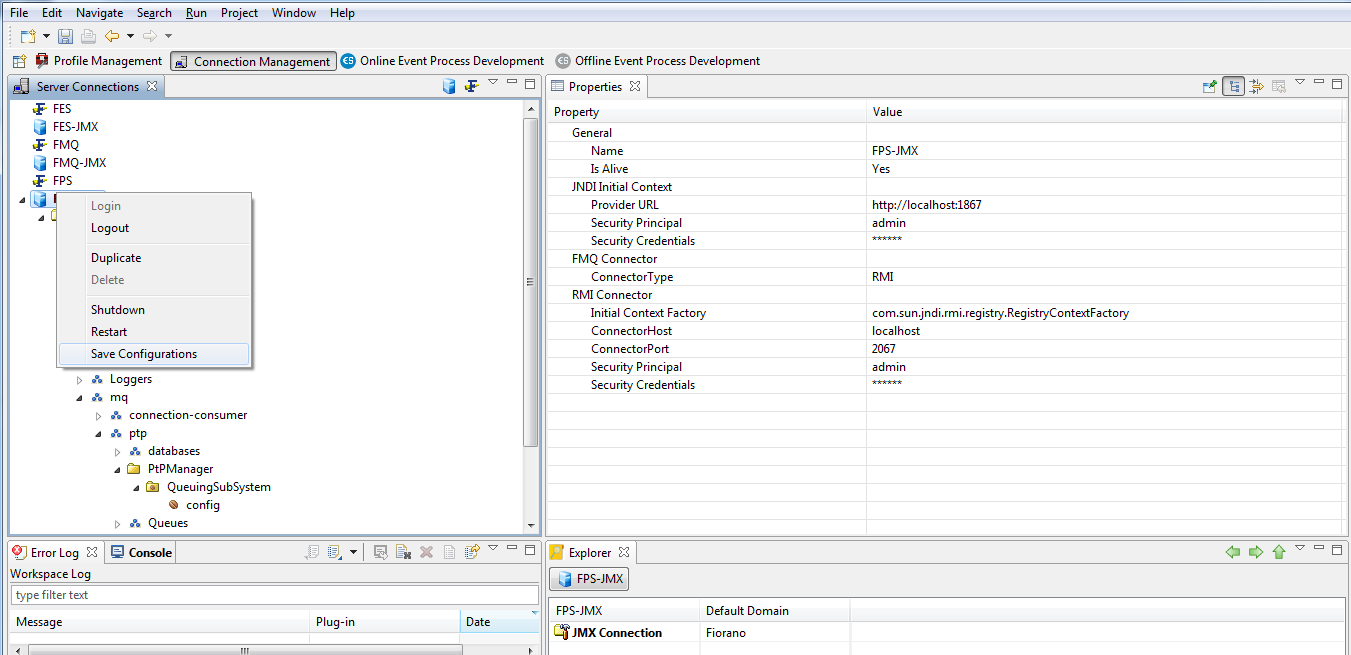Expand the connection-consumer node
1351x655 pixels.
pyautogui.click(x=99, y=416)
